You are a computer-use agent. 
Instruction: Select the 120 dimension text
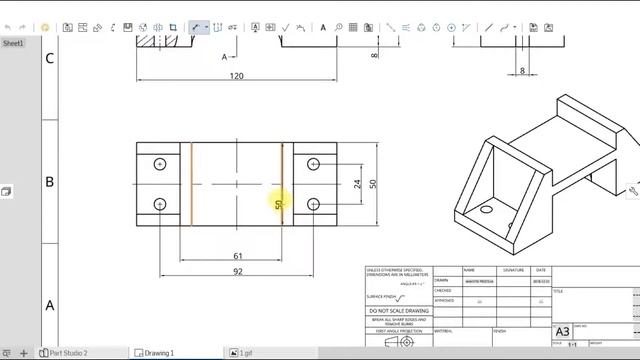[237, 76]
